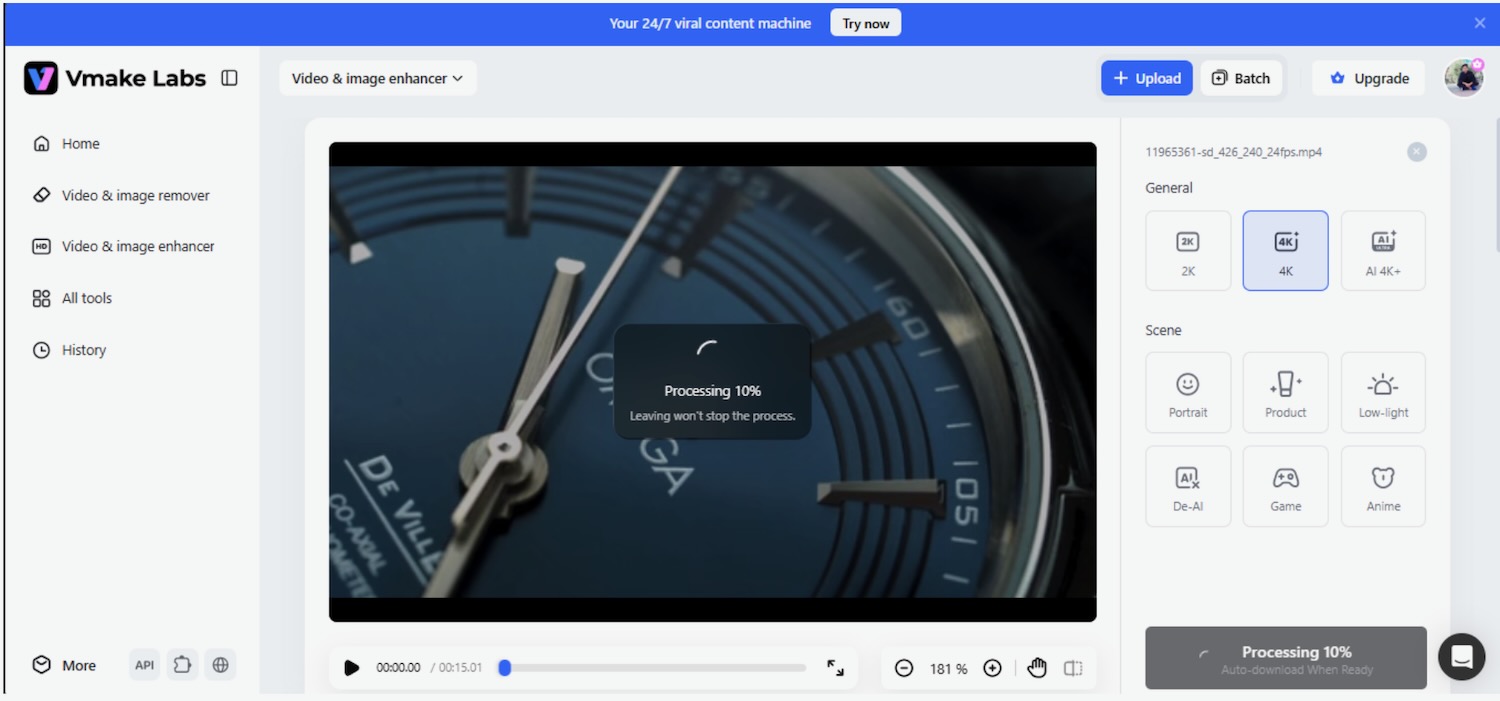Open the language globe icon
The width and height of the screenshot is (1500, 701).
(x=221, y=665)
